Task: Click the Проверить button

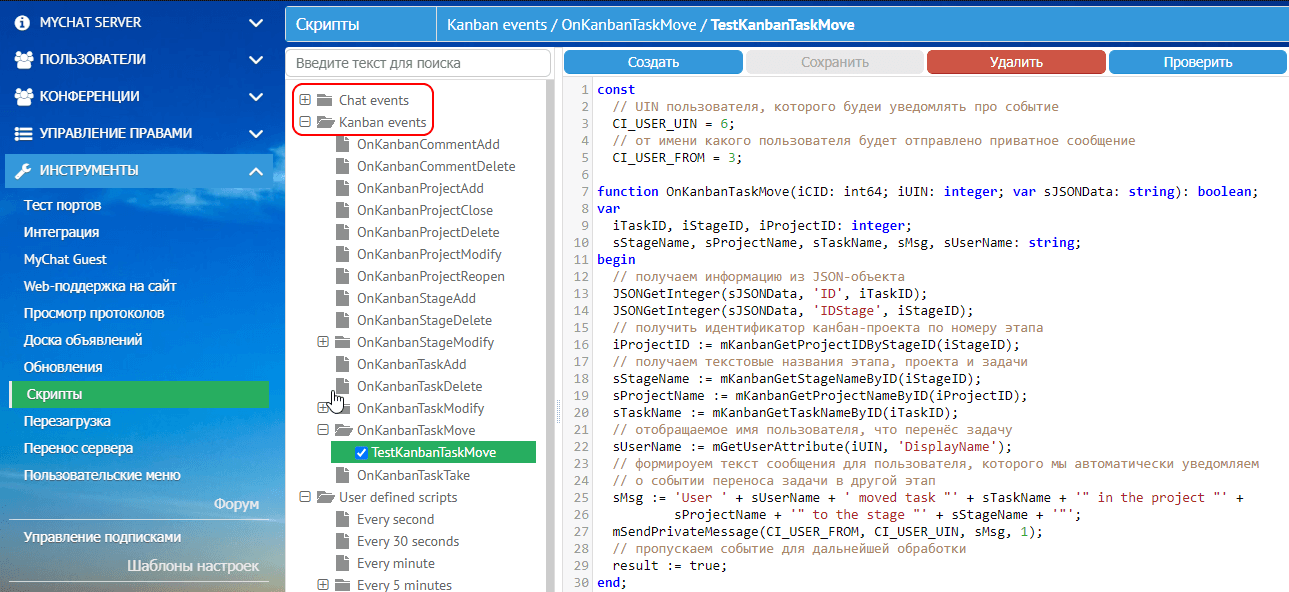Action: pyautogui.click(x=1196, y=61)
